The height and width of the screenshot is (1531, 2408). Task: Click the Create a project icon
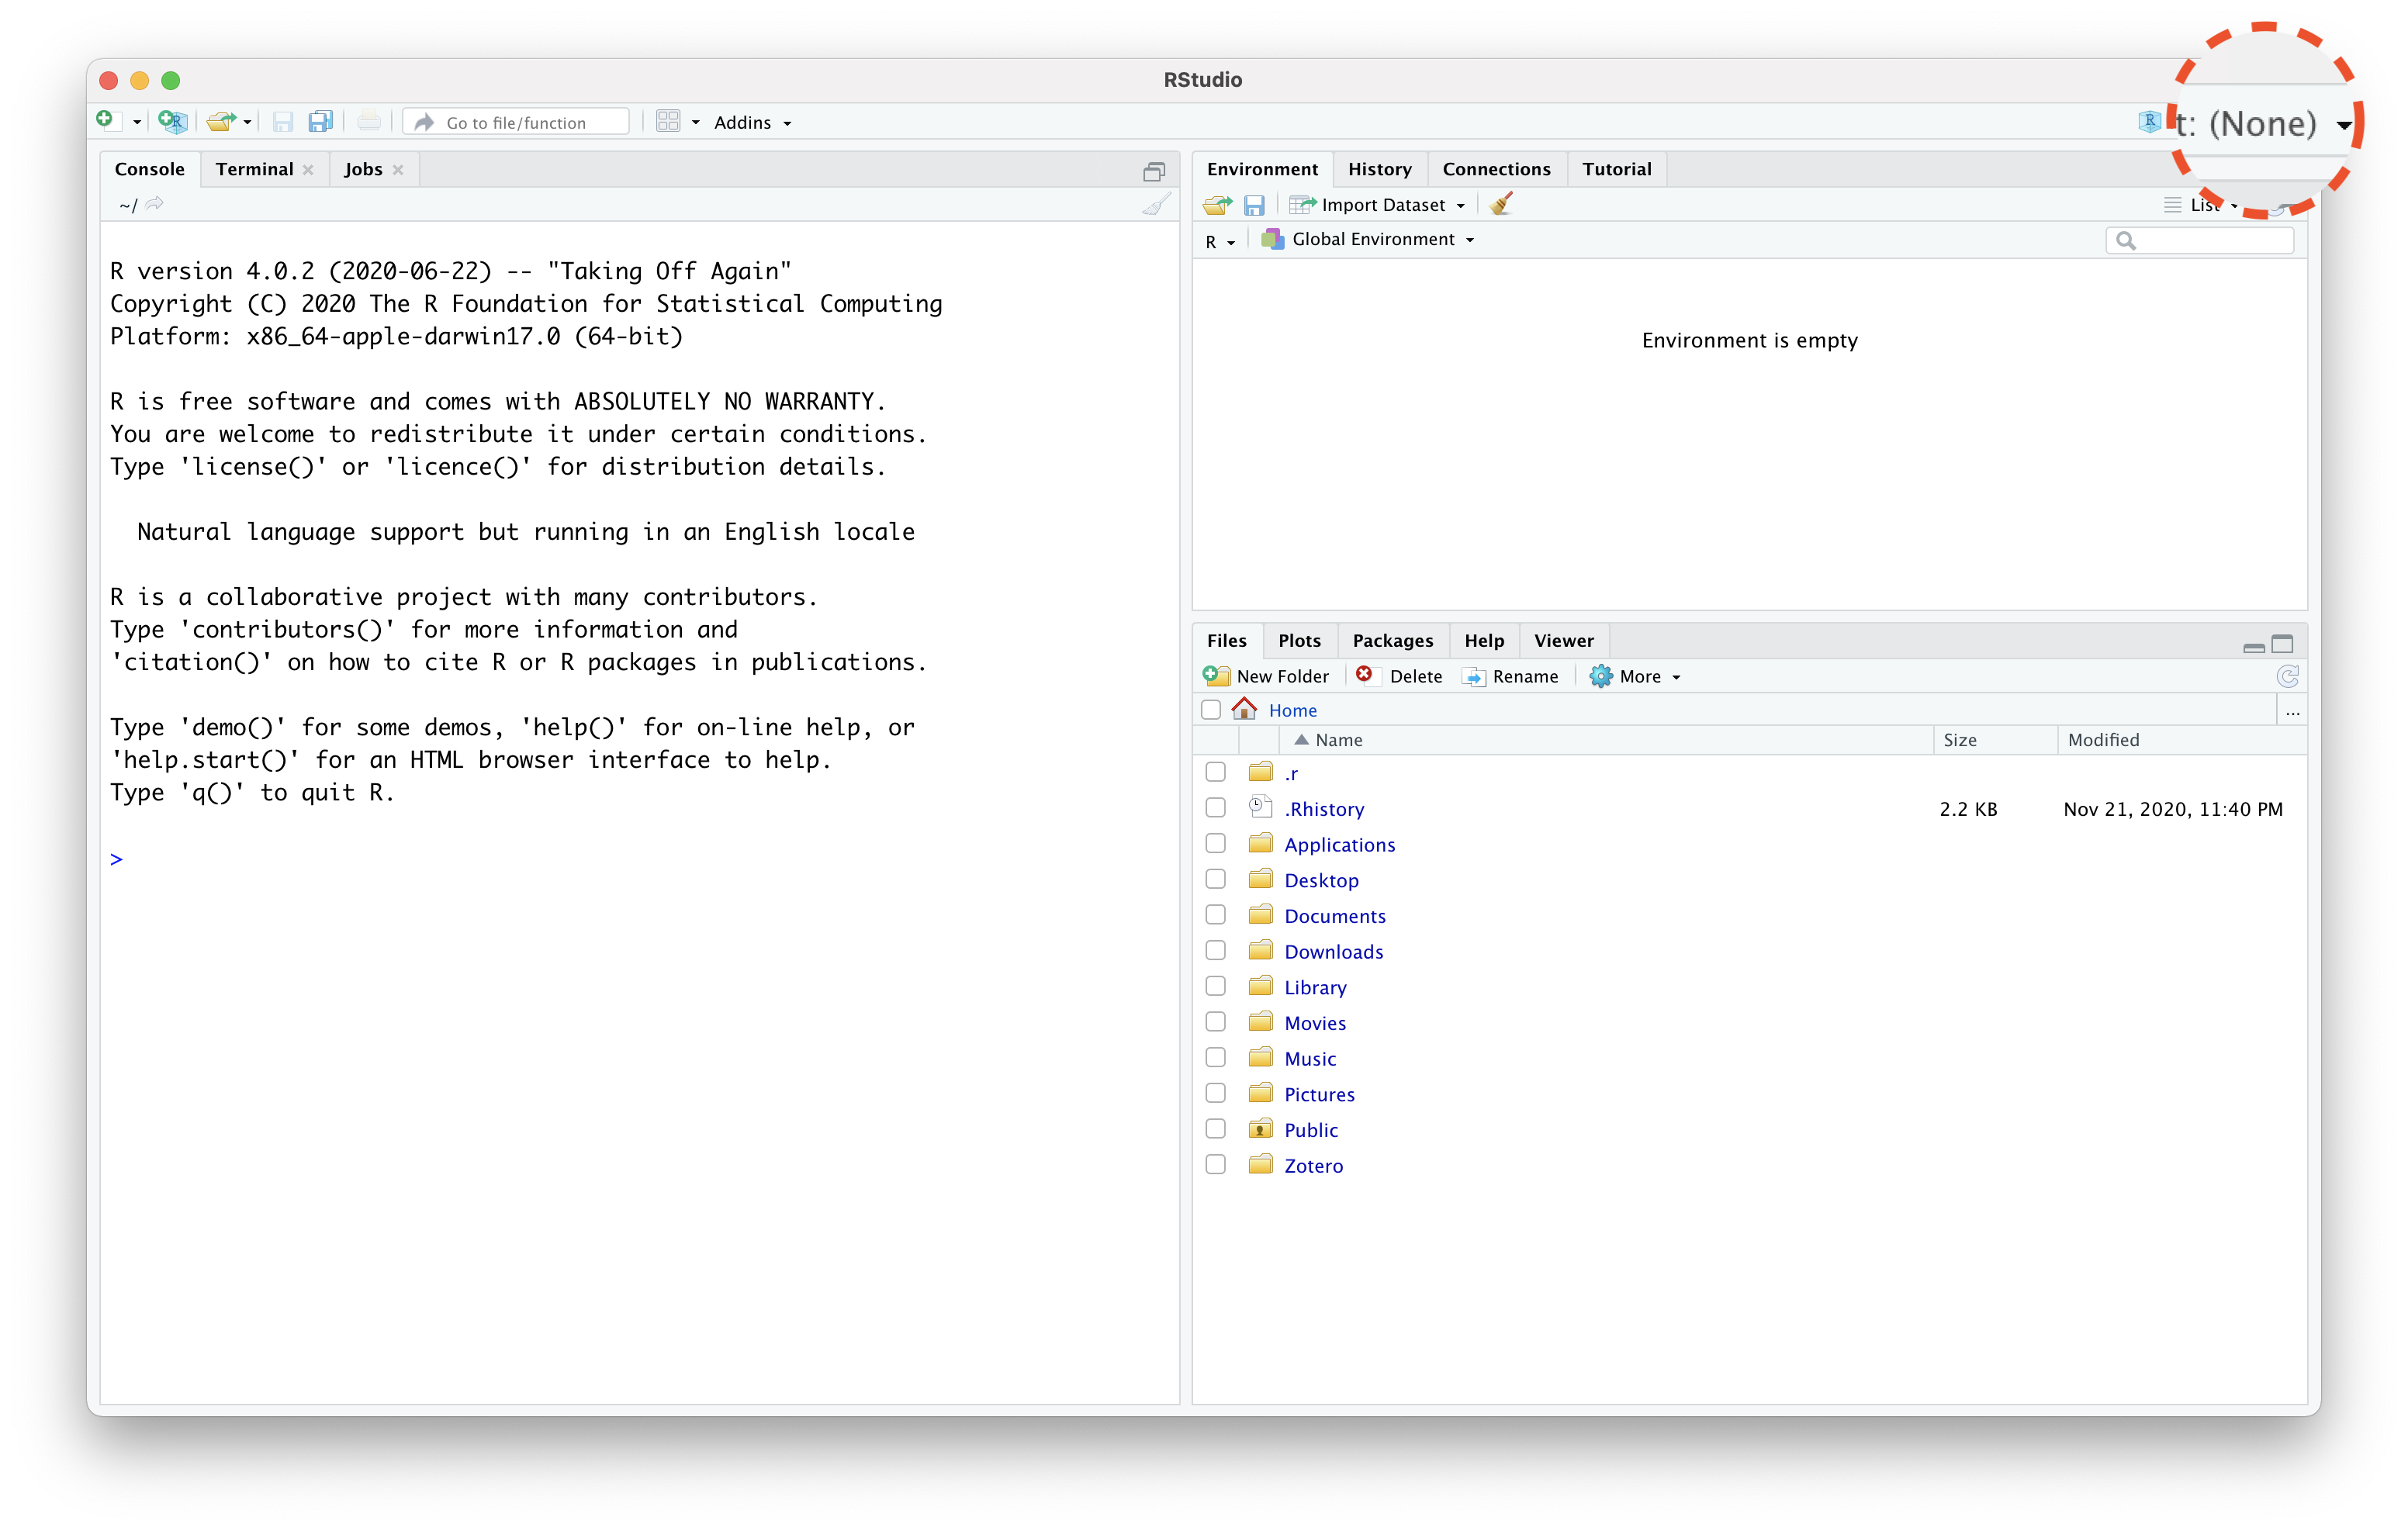(x=172, y=122)
